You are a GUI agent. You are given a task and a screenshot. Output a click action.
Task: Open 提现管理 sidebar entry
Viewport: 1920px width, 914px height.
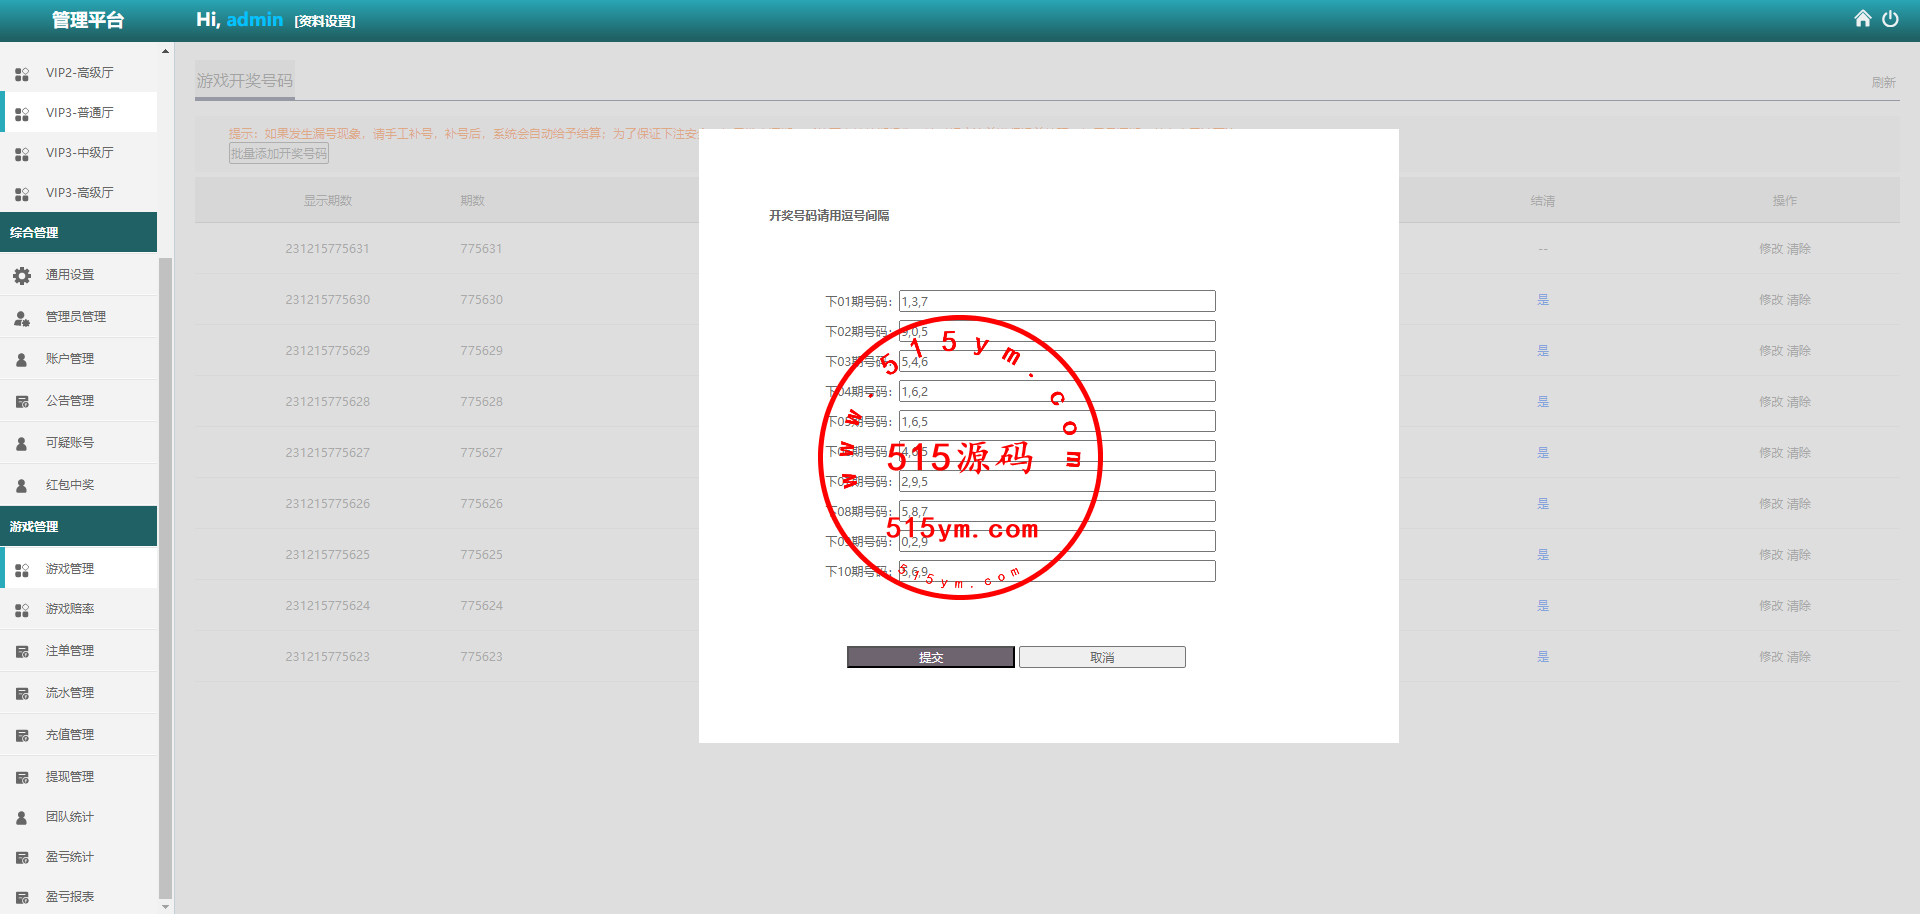pyautogui.click(x=70, y=777)
